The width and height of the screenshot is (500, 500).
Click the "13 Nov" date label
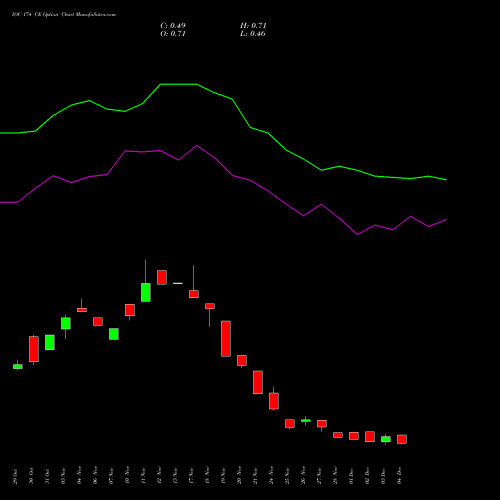click(x=175, y=476)
